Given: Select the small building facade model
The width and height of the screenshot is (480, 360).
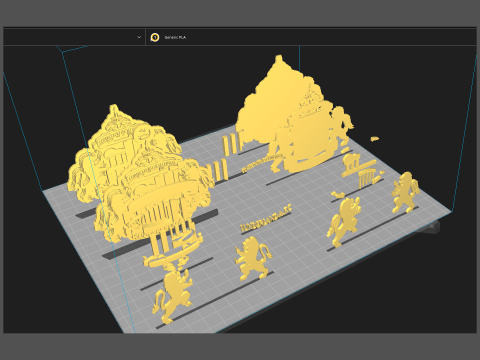Looking at the screenshot, I should [x=355, y=164].
